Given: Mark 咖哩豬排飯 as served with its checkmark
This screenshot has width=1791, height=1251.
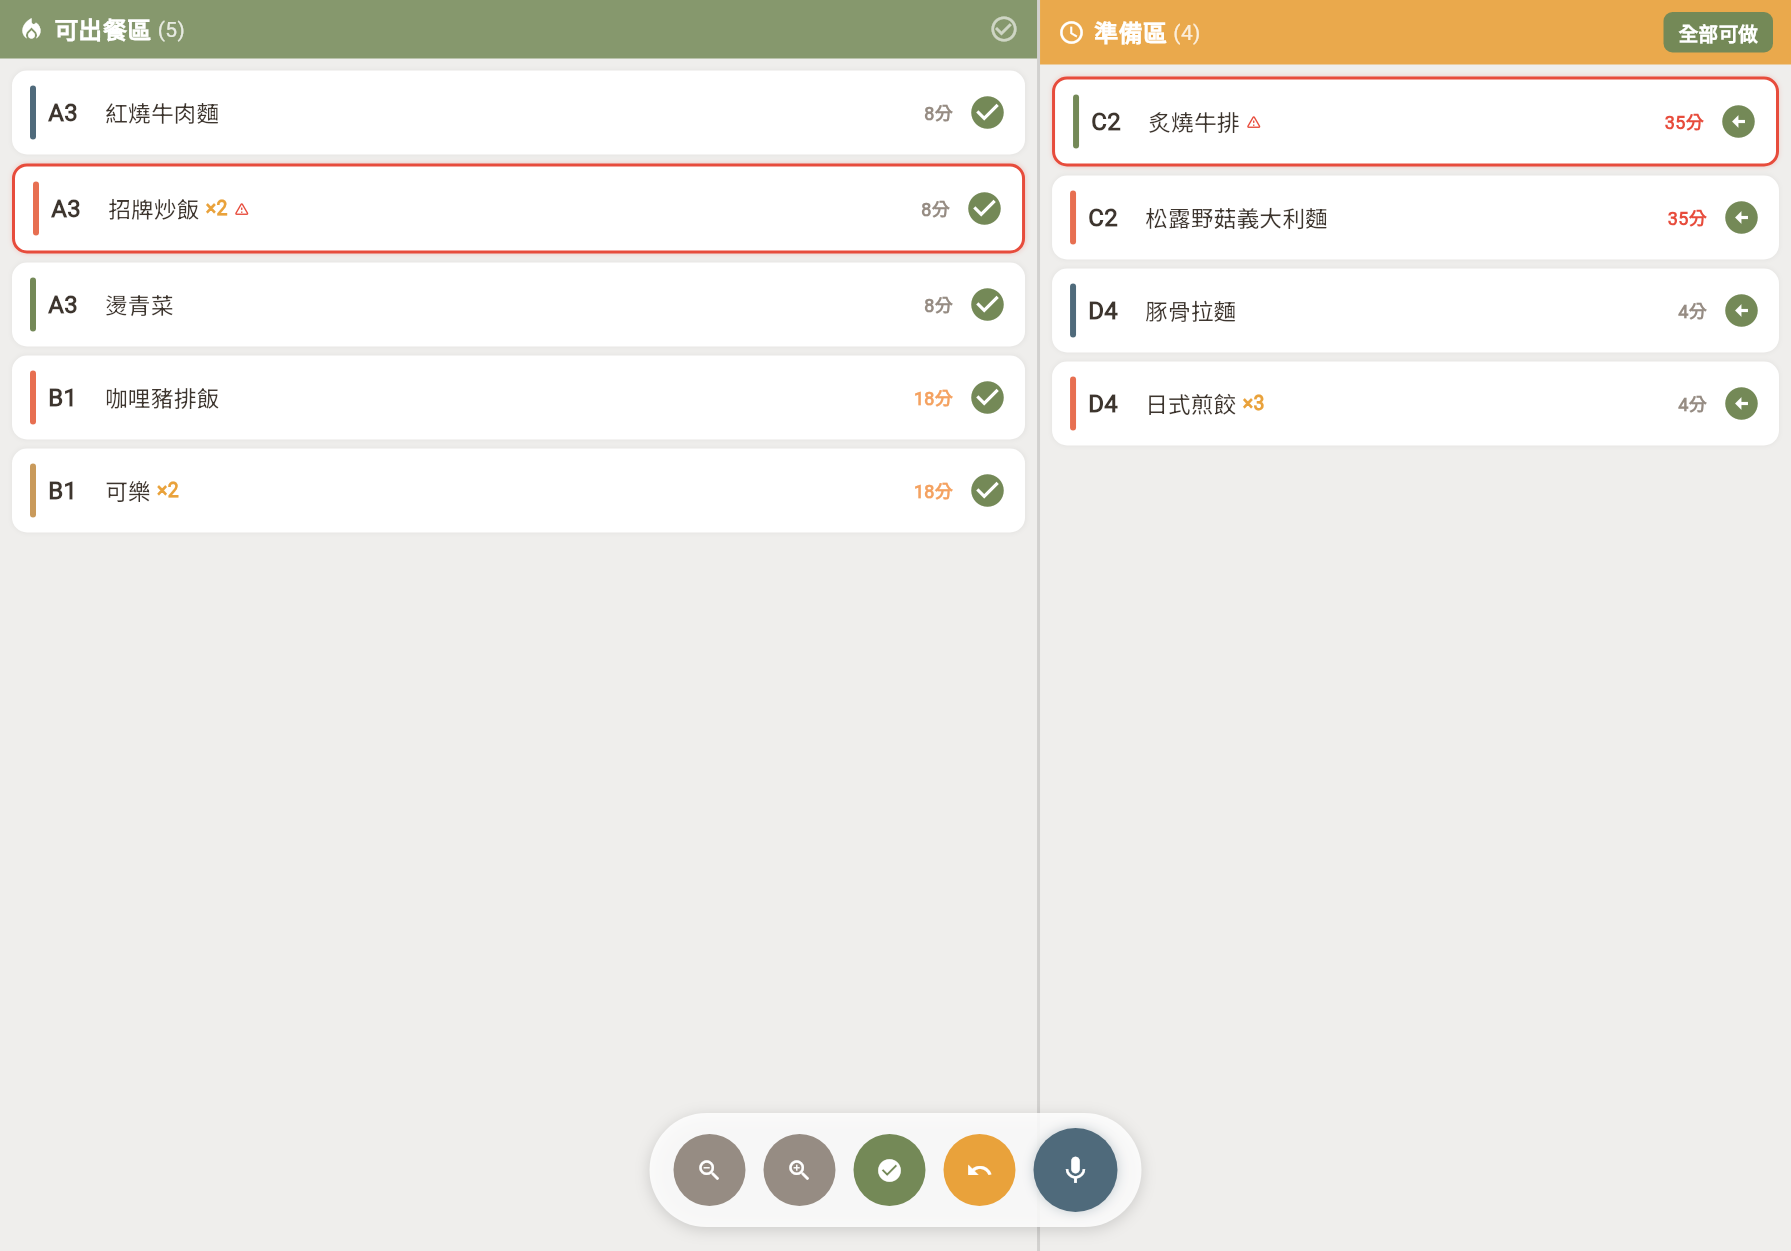Looking at the screenshot, I should 987,398.
